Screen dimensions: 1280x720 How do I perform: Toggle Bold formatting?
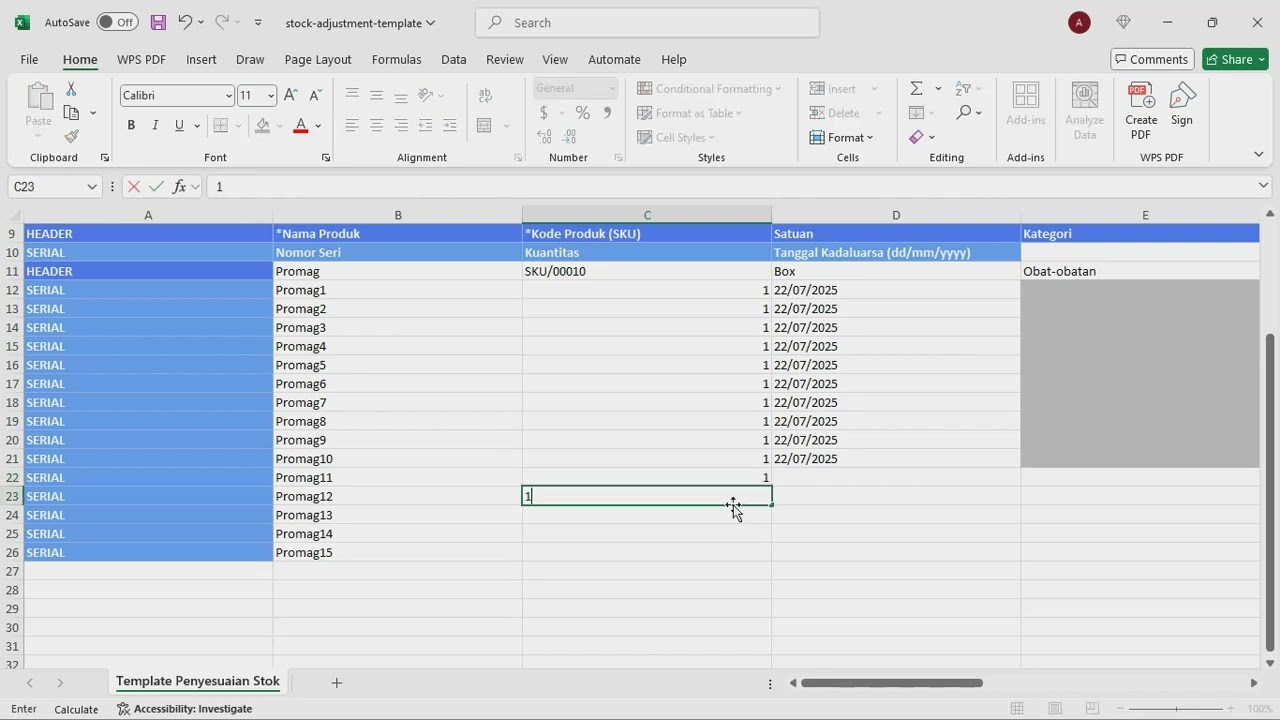tap(131, 125)
